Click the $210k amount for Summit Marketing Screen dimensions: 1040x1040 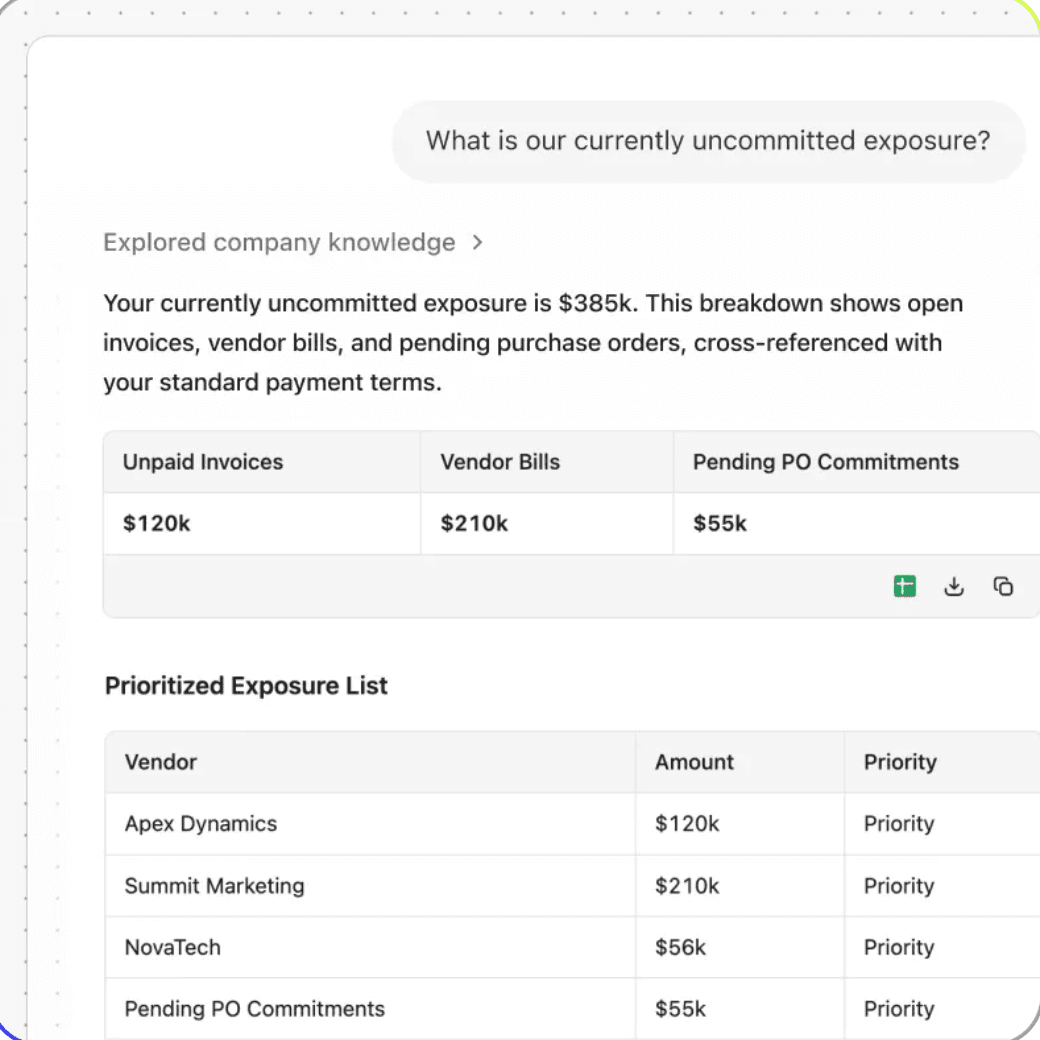(x=686, y=885)
